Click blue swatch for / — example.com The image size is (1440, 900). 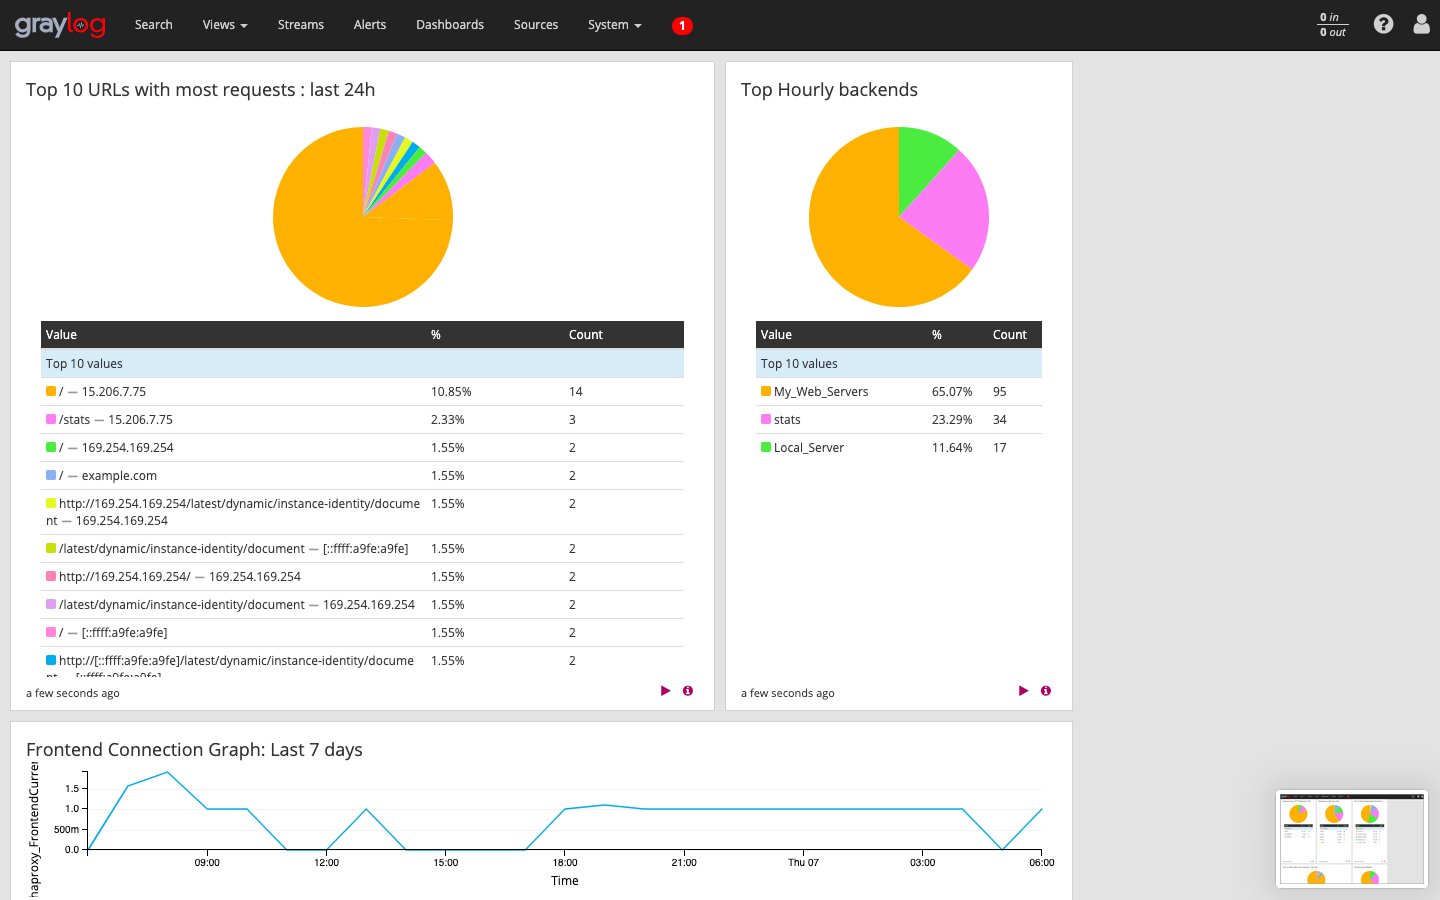coord(51,475)
